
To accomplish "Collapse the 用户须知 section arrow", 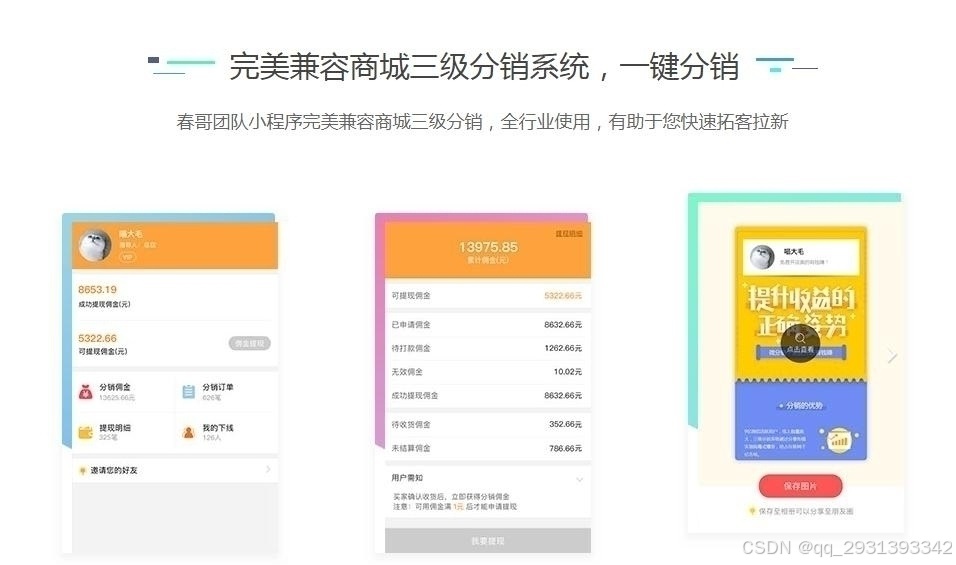I will coord(579,479).
